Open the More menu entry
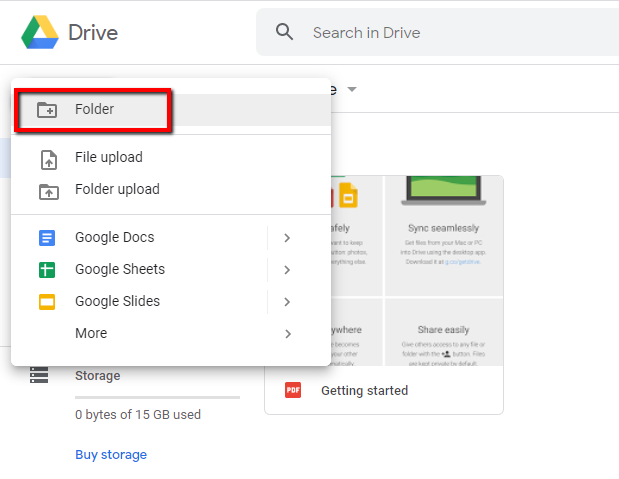This screenshot has height=479, width=619. click(x=171, y=334)
